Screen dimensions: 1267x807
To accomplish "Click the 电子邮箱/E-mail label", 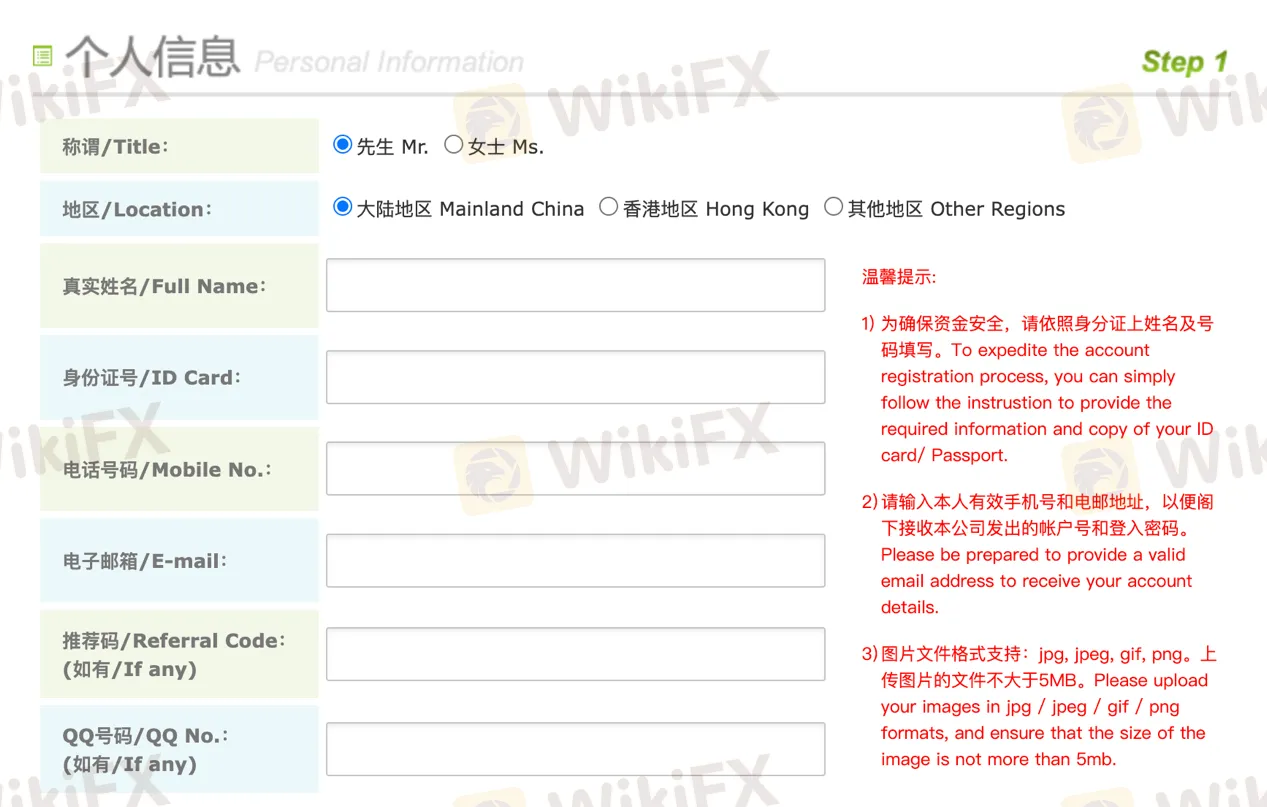I will 145,561.
